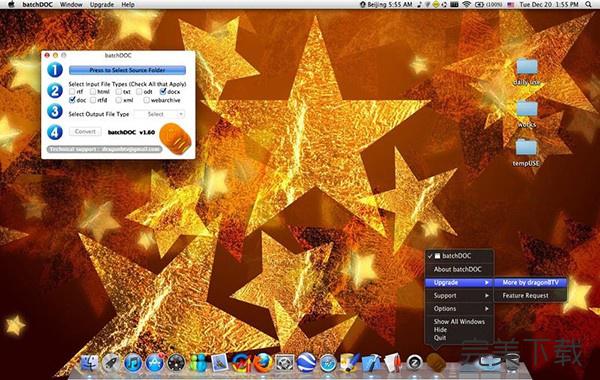Open Finder from the dock
This screenshot has height=380, width=600.
(x=89, y=362)
